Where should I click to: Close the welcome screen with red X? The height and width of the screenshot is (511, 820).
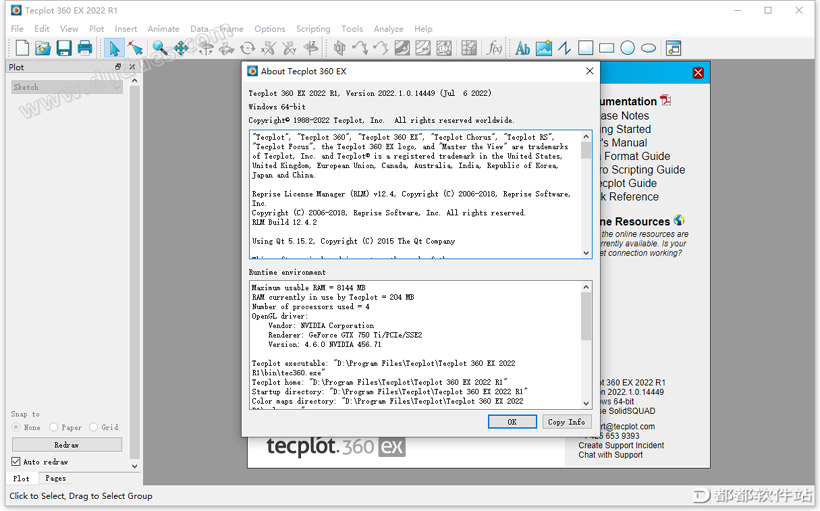point(698,73)
